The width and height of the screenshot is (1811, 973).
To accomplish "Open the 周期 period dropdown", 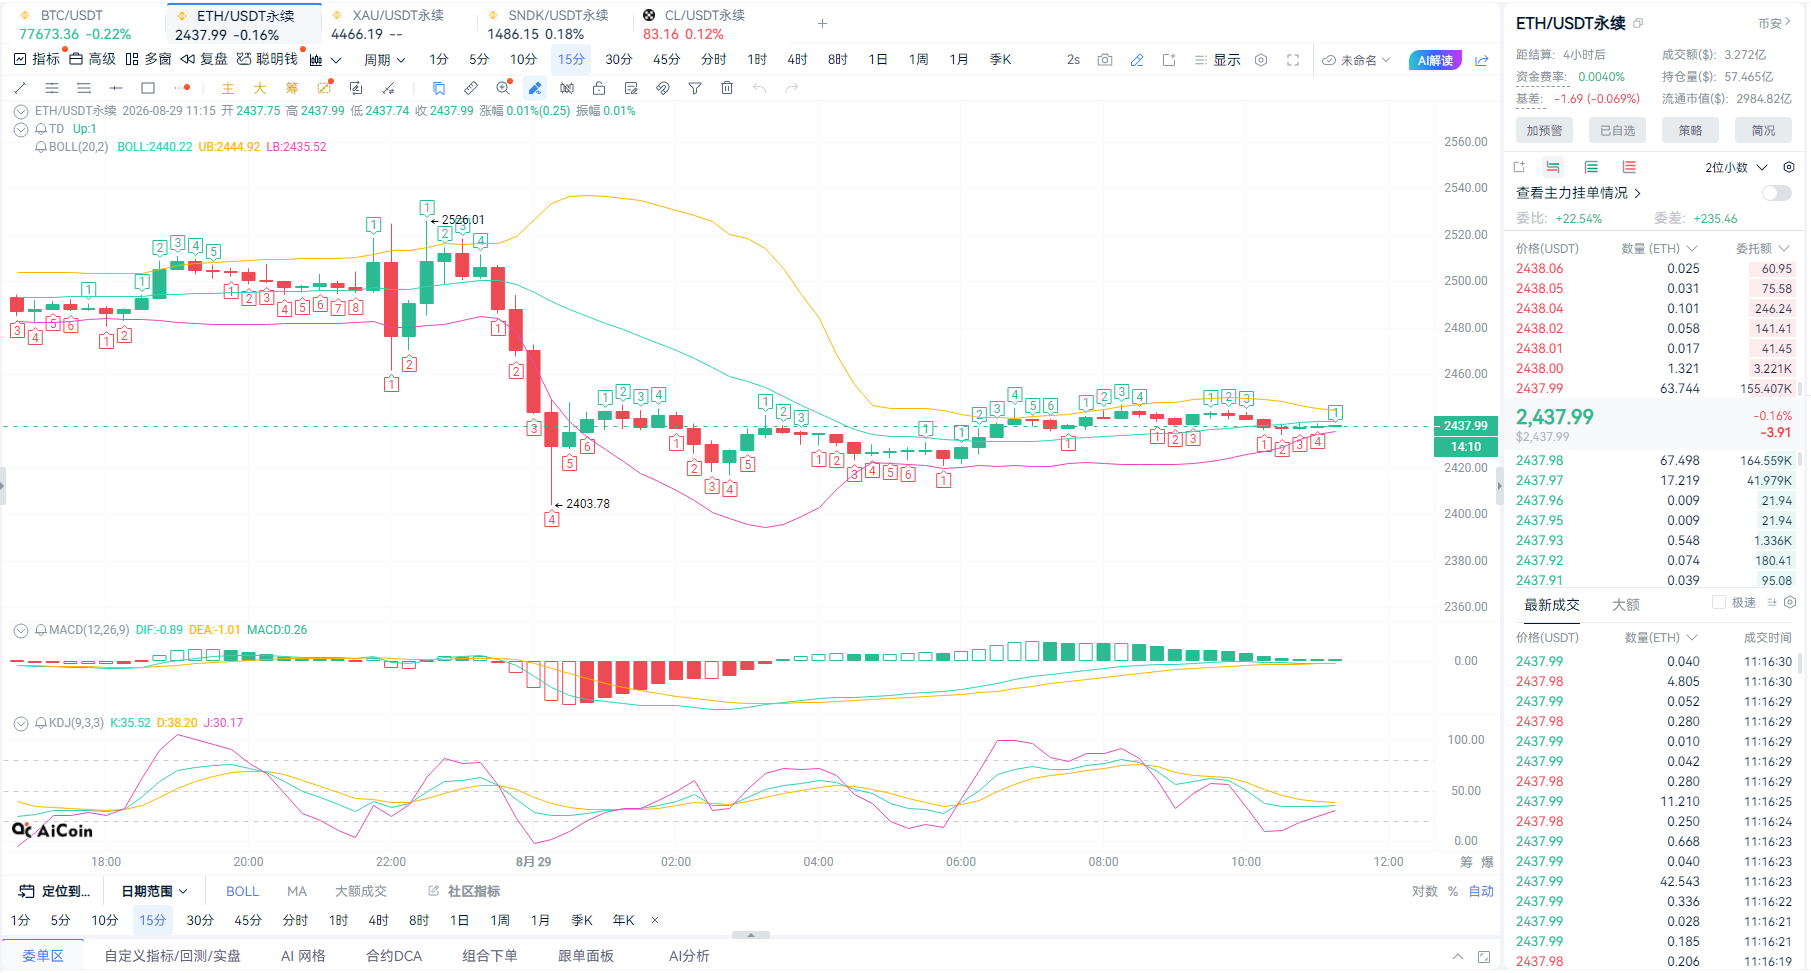I will [x=384, y=60].
